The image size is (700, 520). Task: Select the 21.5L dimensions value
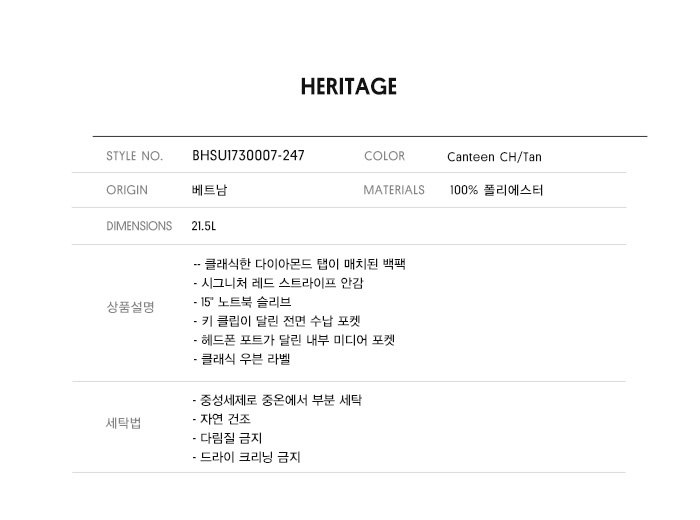pos(204,226)
